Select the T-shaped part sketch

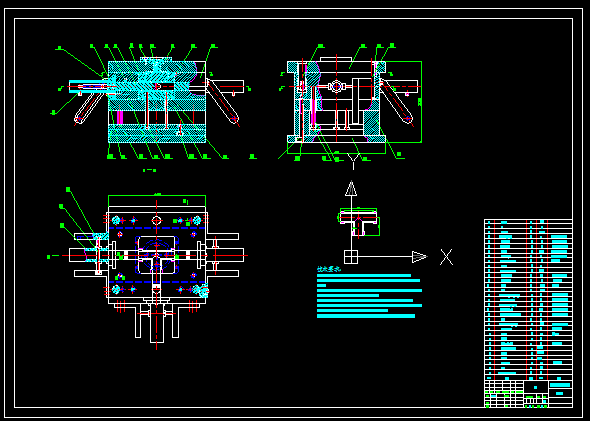click(x=359, y=222)
